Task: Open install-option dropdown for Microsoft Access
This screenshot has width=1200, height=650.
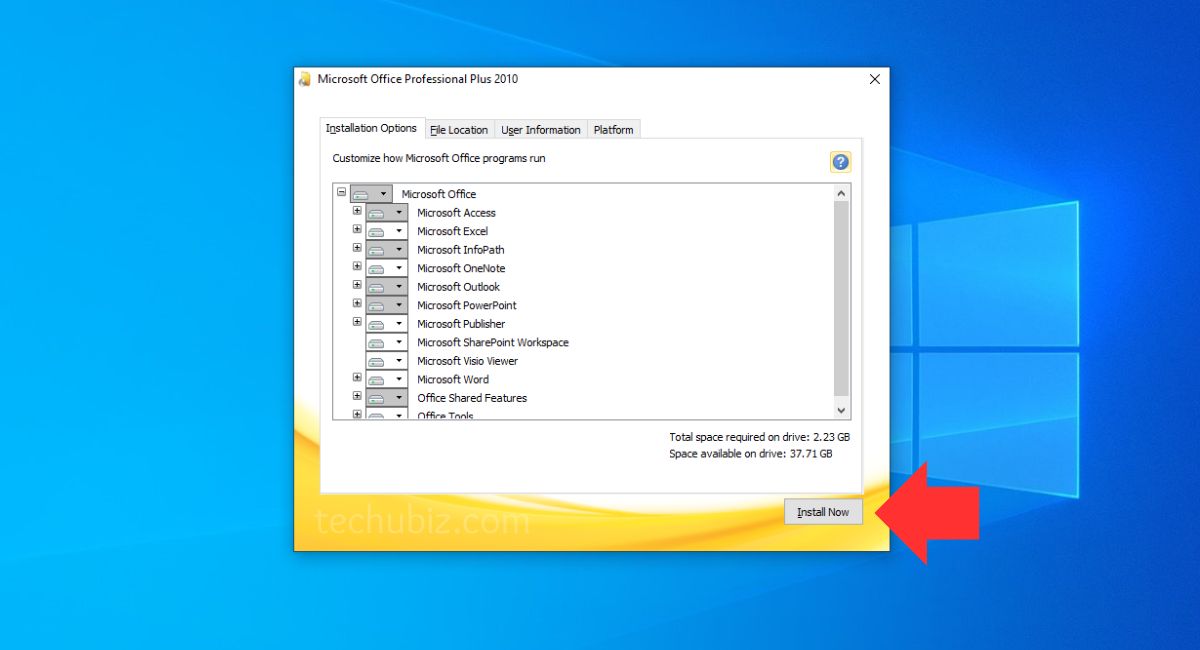Action: pos(387,212)
